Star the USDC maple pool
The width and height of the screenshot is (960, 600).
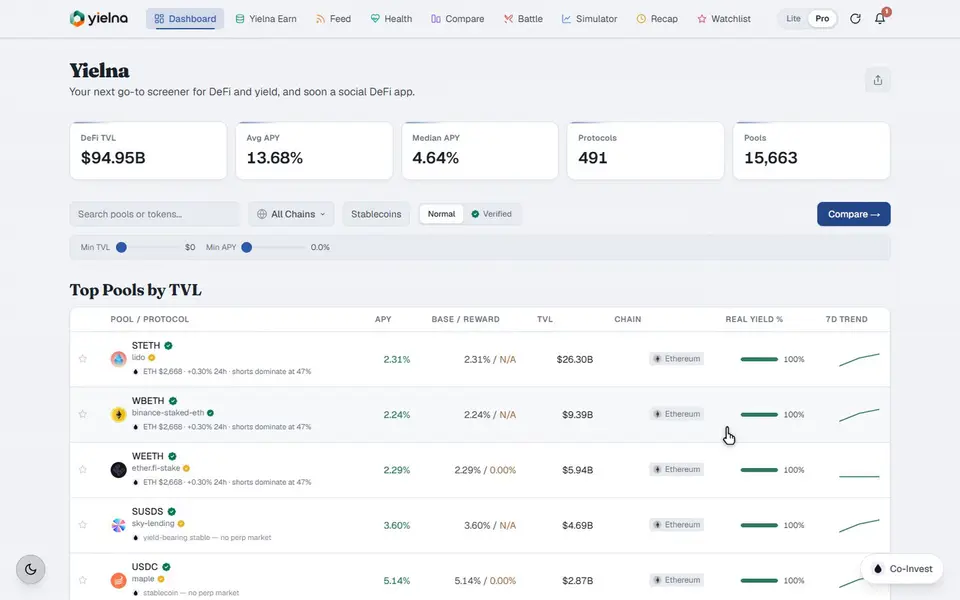[83, 580]
